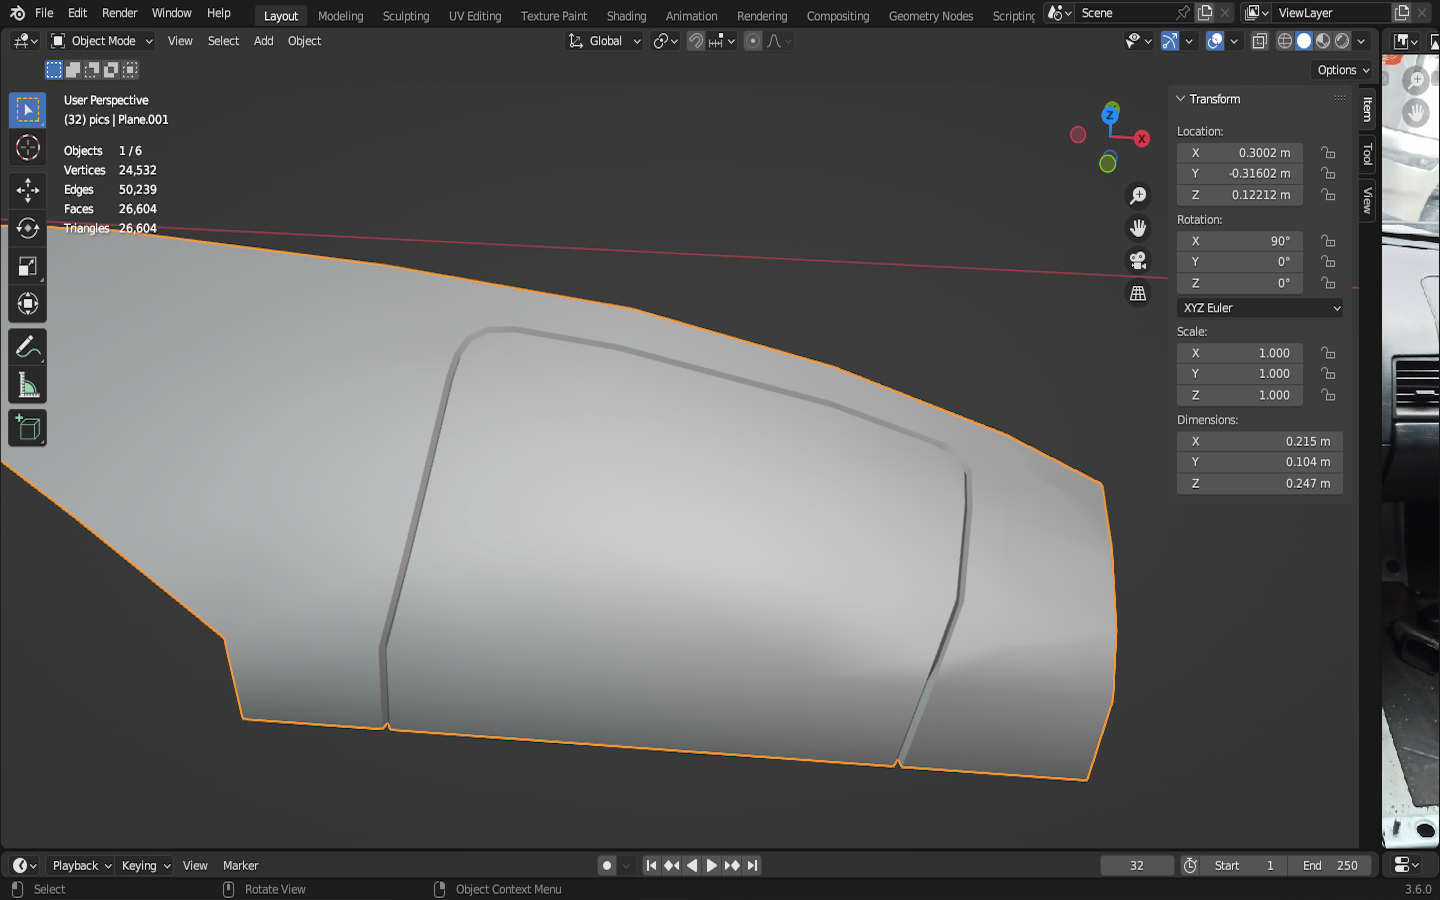The width and height of the screenshot is (1440, 900).
Task: Click the pan hand in the 3D viewport
Action: pos(1138,228)
